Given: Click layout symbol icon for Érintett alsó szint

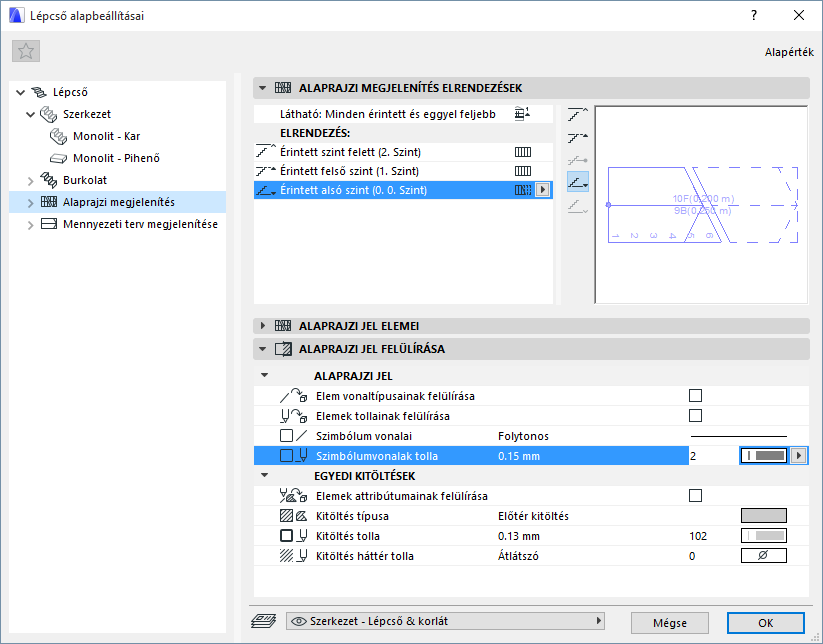Looking at the screenshot, I should click(x=523, y=190).
